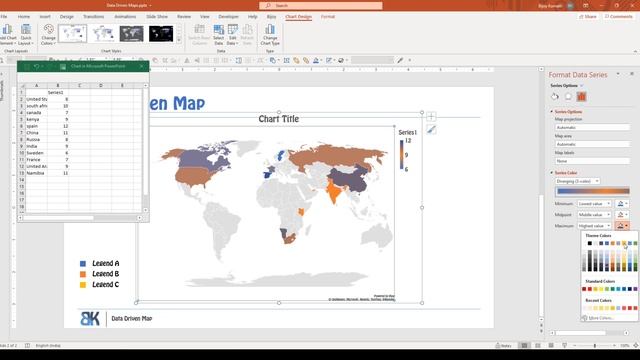
Task: Pick black theme color swatch
Action: 589,243
